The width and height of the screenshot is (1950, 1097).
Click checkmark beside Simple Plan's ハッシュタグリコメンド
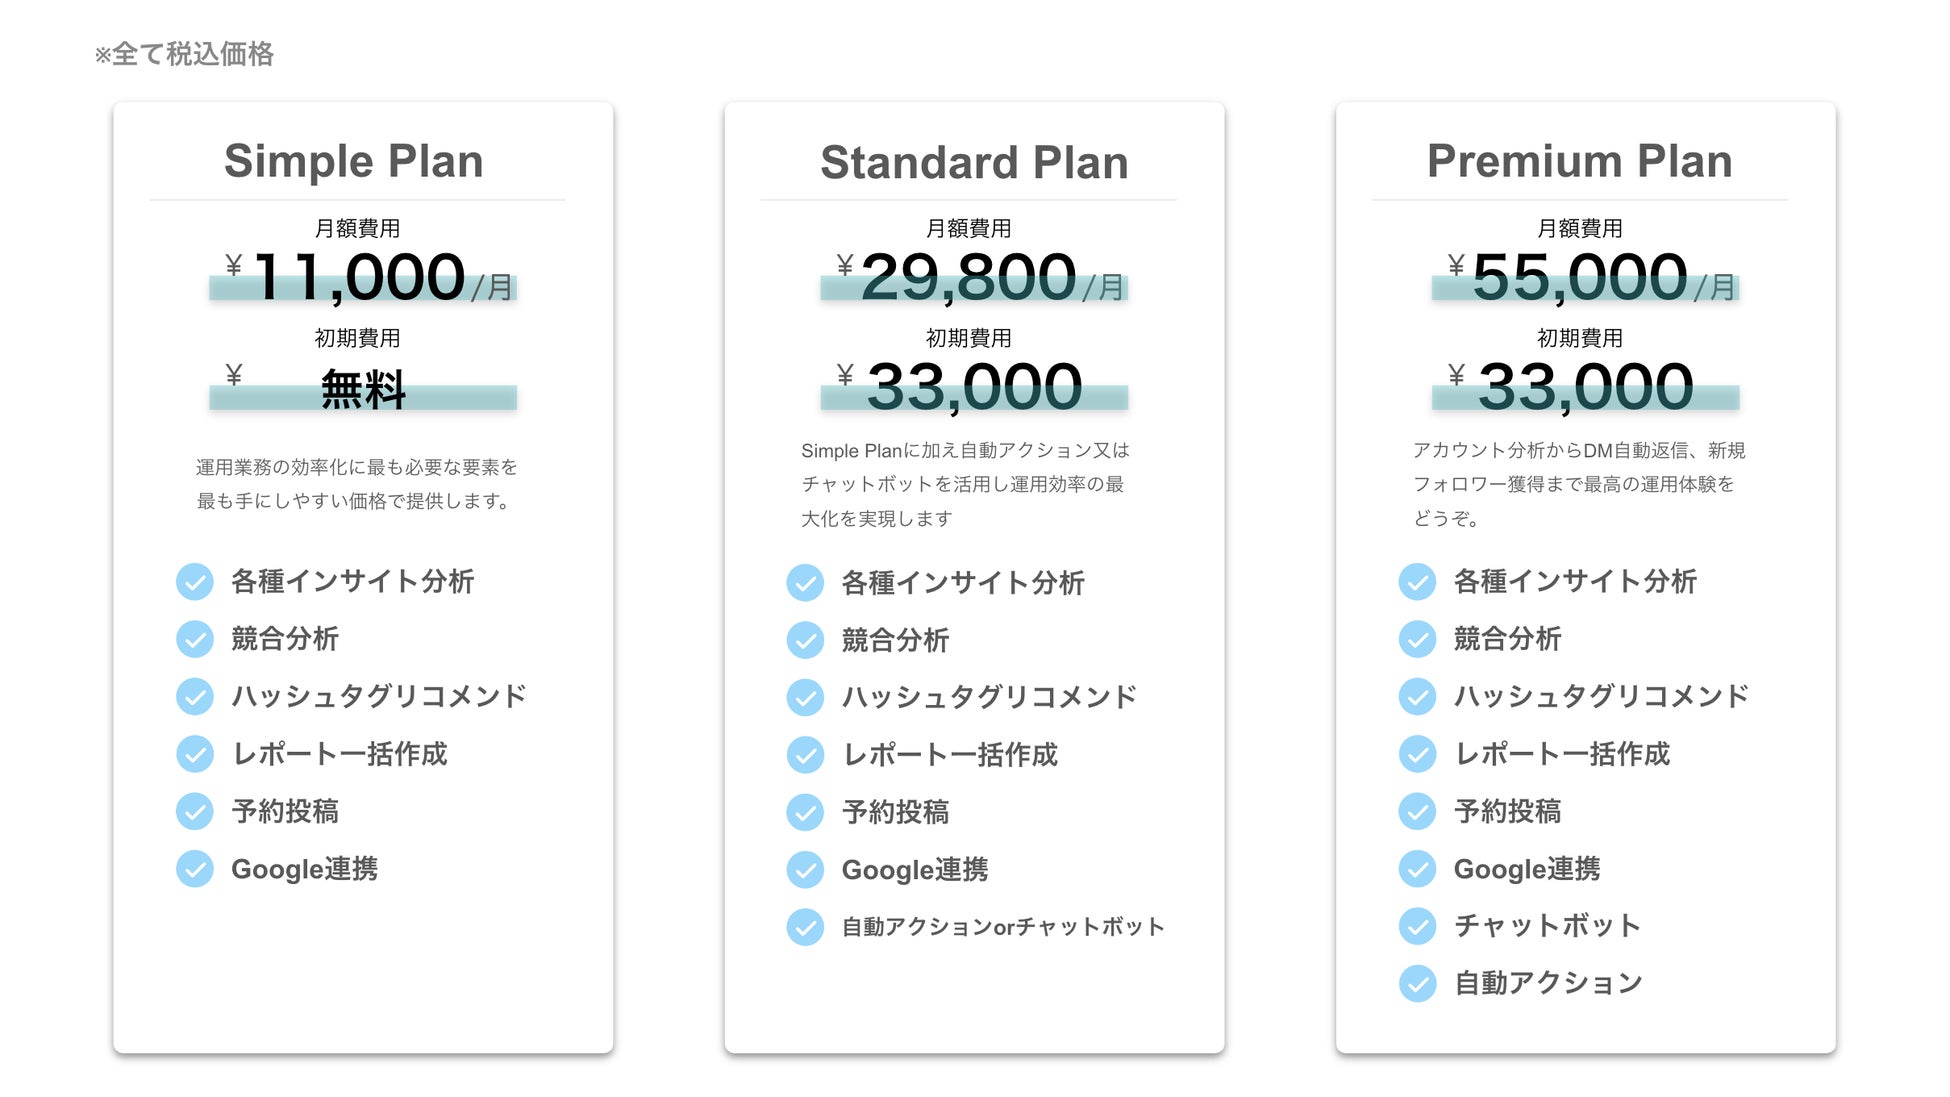click(195, 696)
